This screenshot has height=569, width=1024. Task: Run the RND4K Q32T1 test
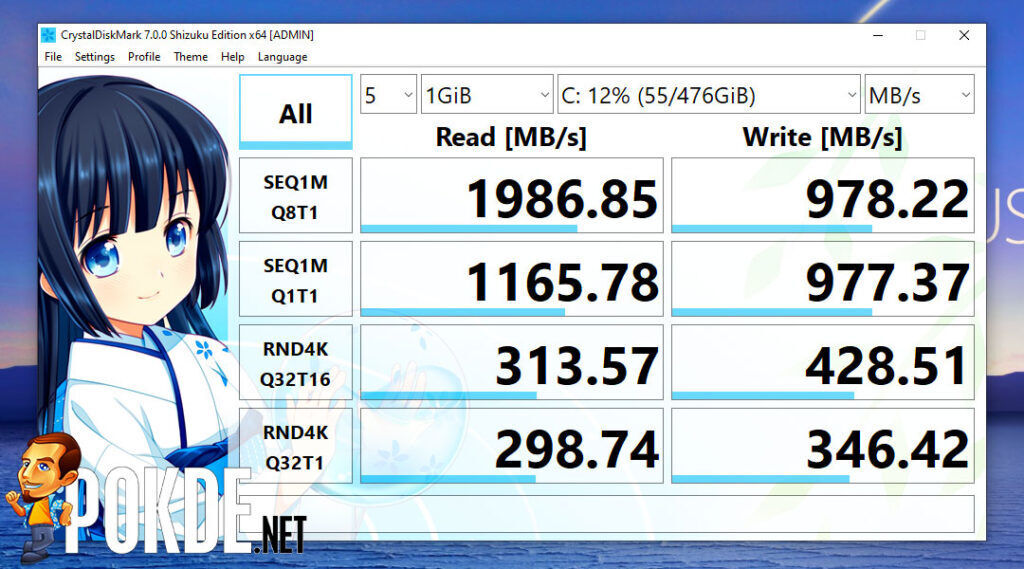click(x=296, y=447)
